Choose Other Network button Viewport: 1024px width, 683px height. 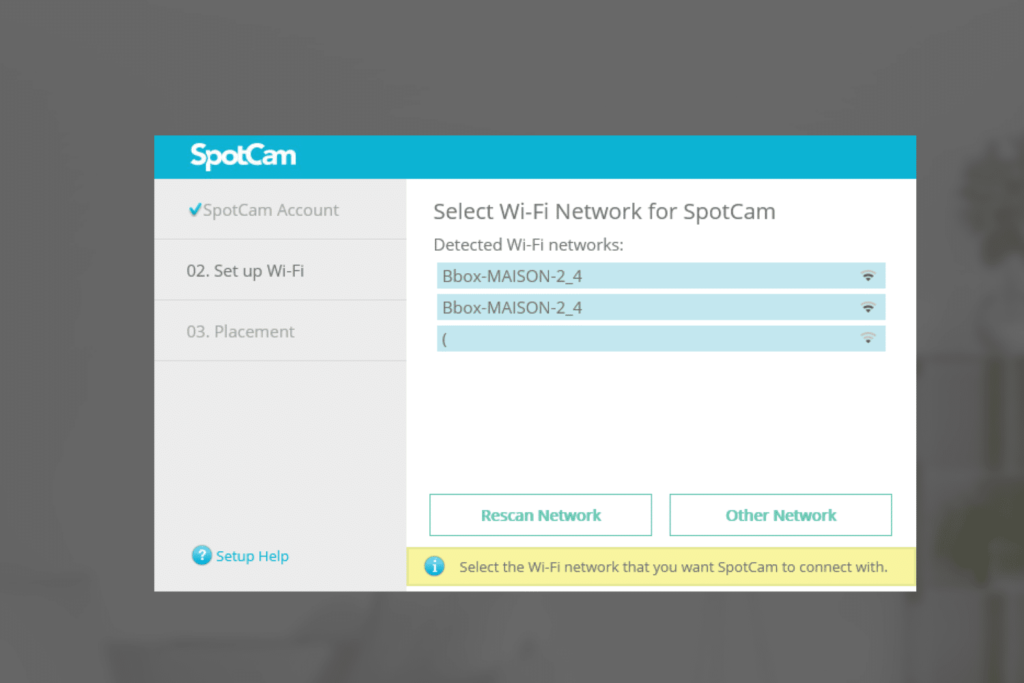780,515
